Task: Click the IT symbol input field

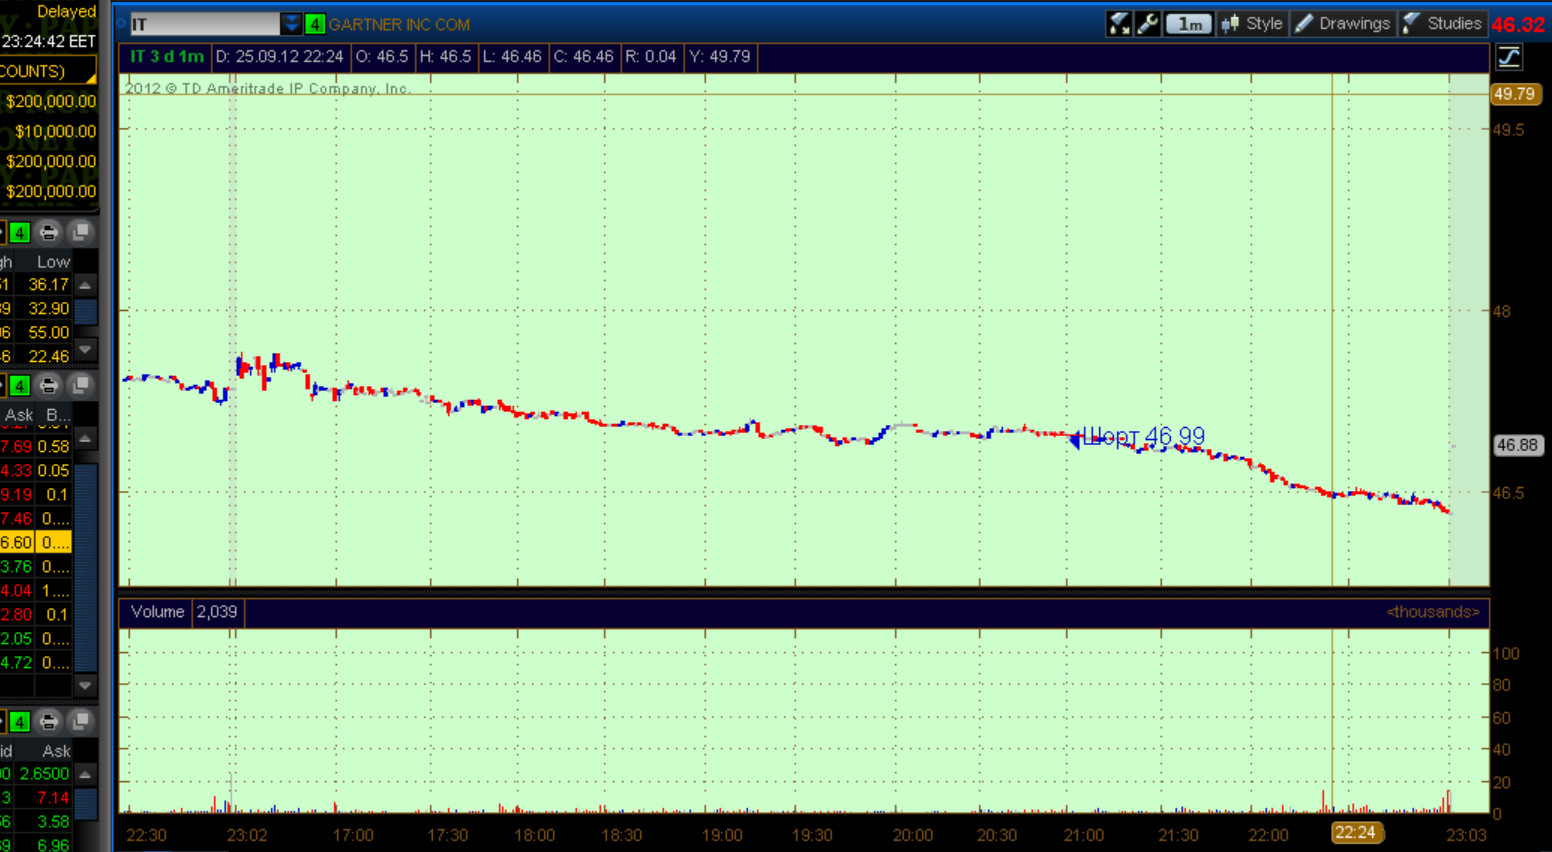Action: (205, 24)
